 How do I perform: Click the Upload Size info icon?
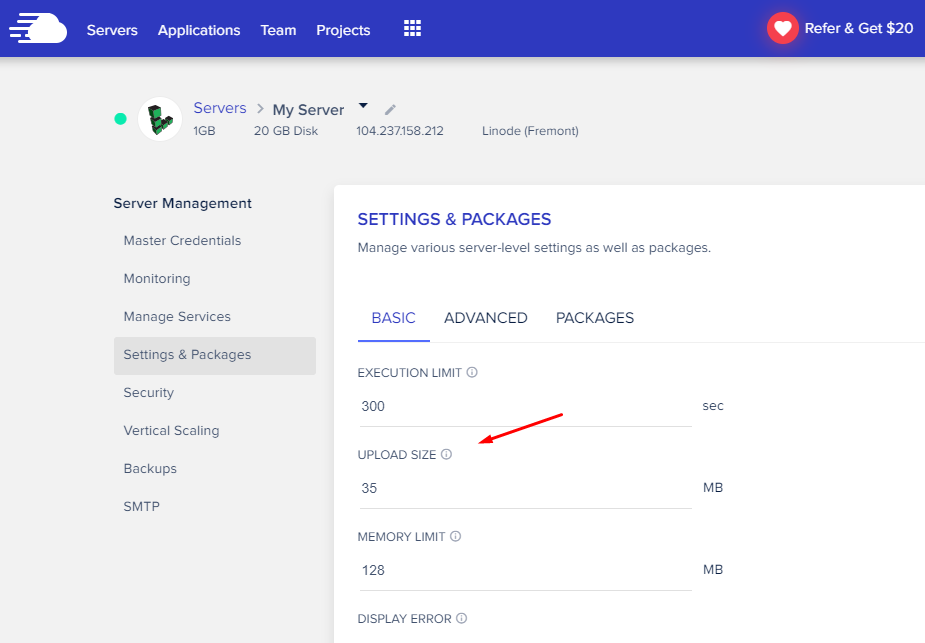pos(447,454)
